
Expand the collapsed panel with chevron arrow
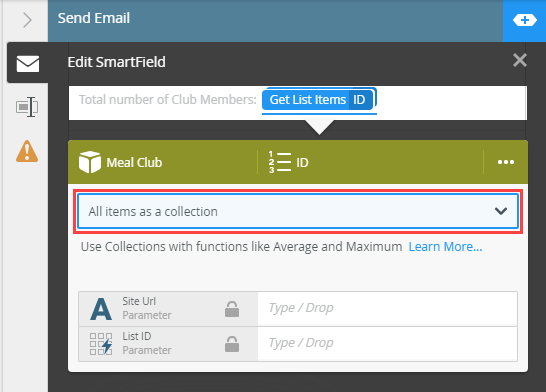tap(27, 20)
